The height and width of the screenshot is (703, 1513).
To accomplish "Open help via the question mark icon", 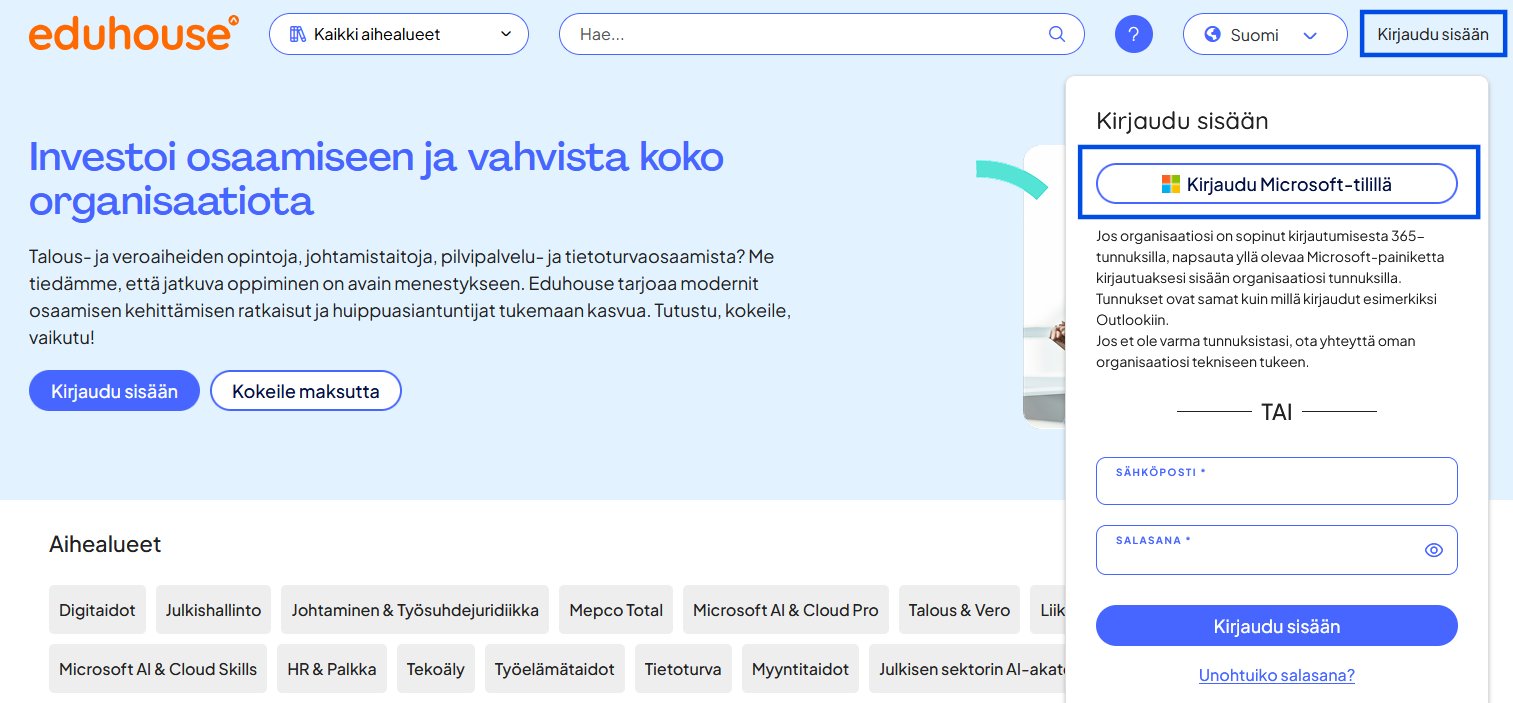I will 1134,34.
